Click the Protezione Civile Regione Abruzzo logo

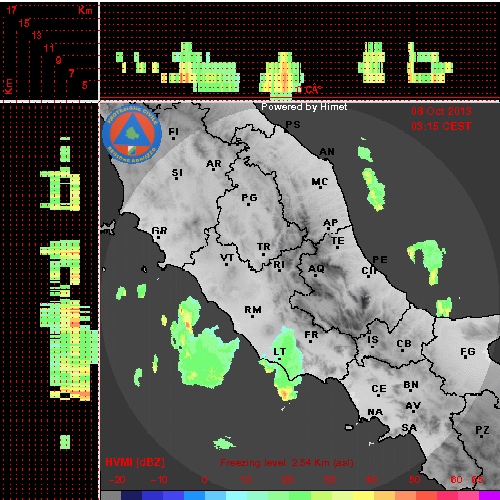[x=132, y=135]
